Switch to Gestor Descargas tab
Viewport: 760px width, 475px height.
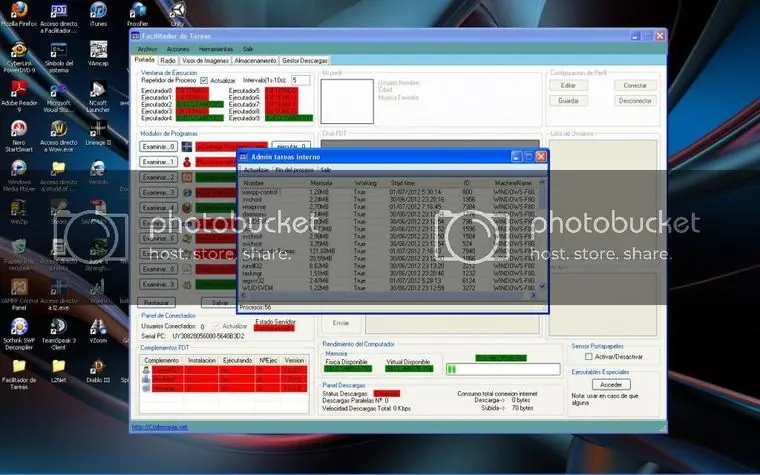(305, 61)
